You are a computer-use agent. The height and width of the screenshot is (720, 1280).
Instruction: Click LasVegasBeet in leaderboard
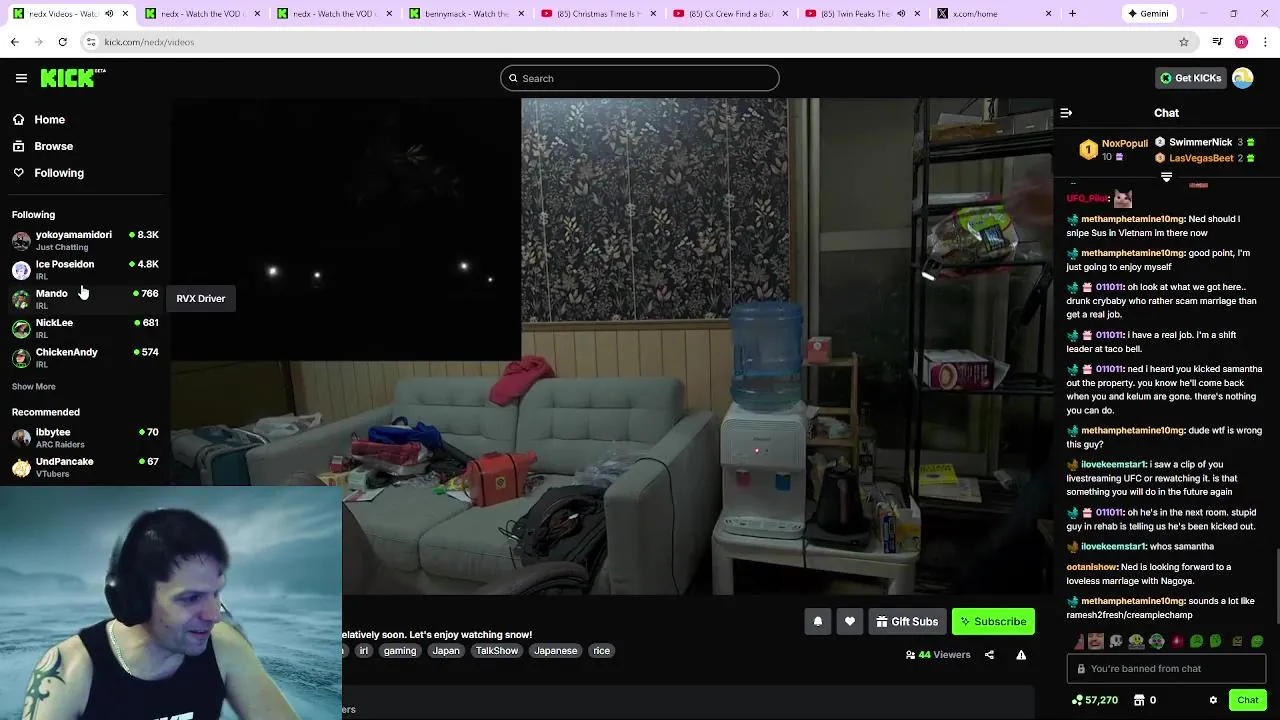tap(1201, 158)
